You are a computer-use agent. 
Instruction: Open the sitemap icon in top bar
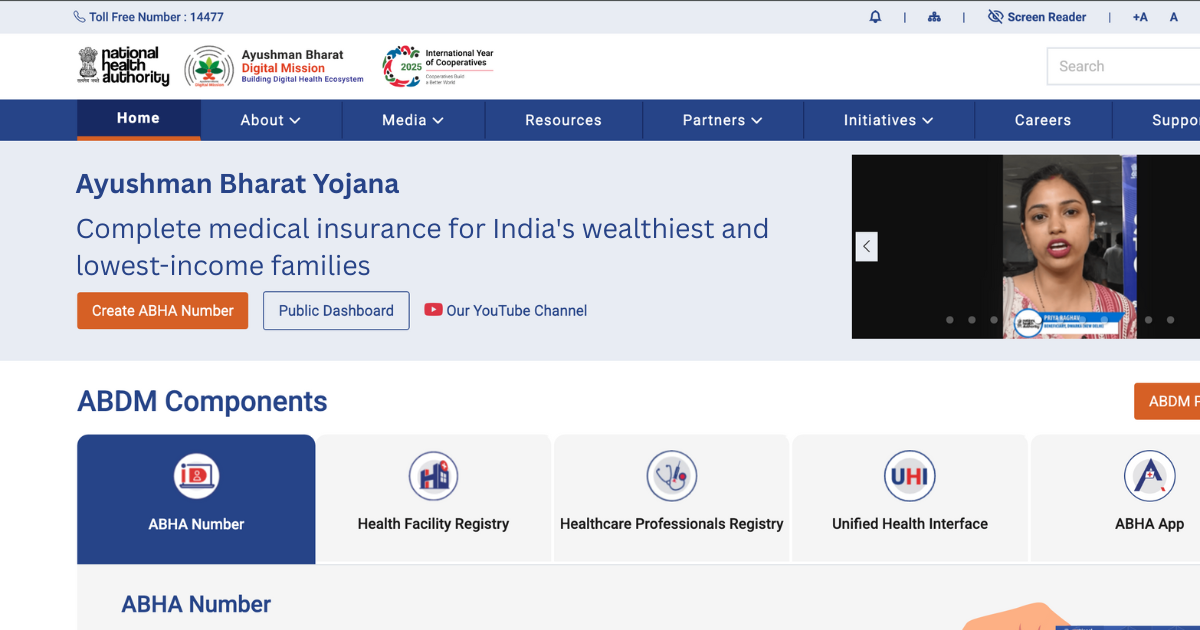[934, 17]
